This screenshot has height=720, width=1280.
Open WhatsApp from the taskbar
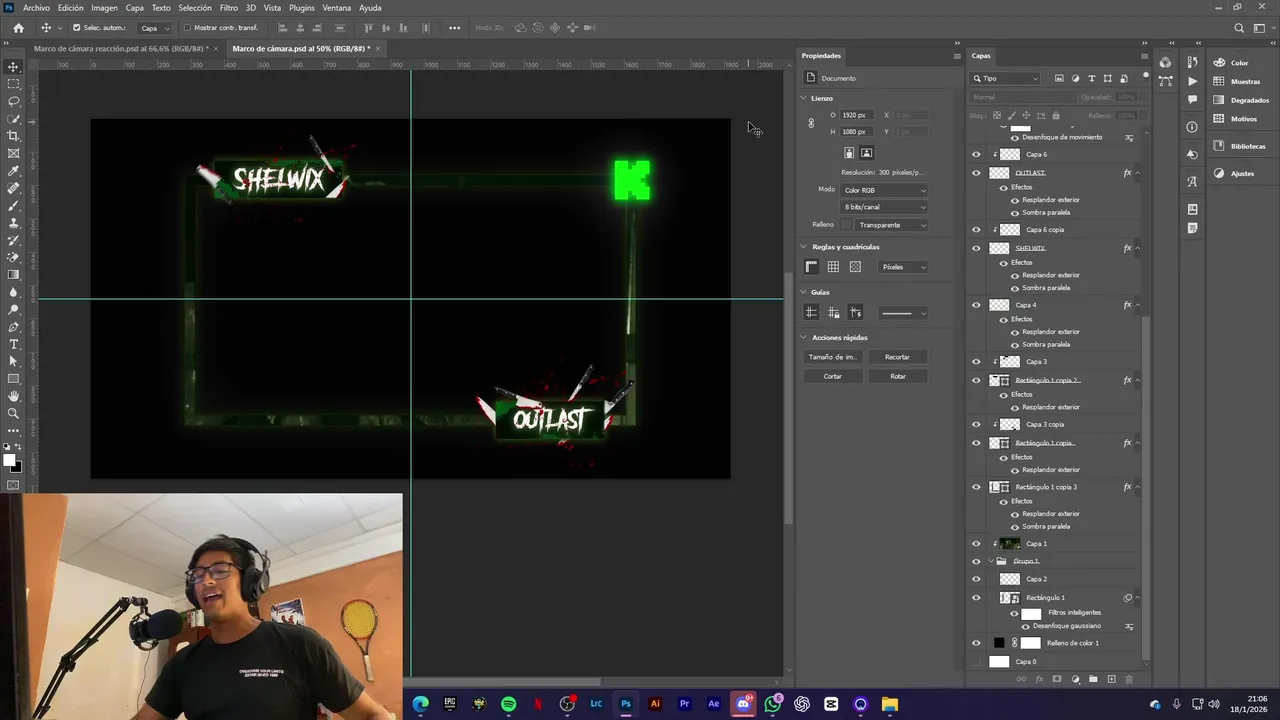point(772,704)
